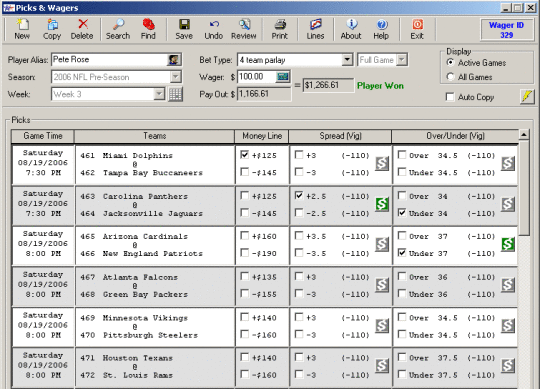The width and height of the screenshot is (540, 389).
Task: Check Over 36 for Falcons-Packers game
Action: [x=402, y=276]
